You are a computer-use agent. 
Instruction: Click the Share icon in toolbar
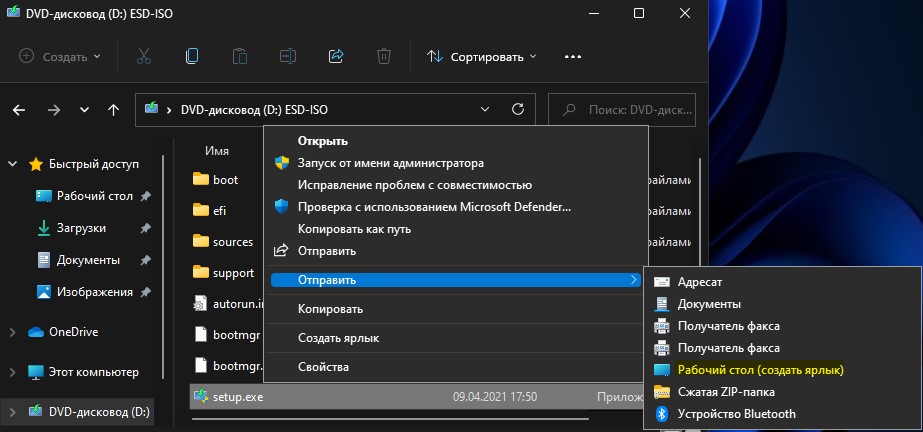[336, 57]
